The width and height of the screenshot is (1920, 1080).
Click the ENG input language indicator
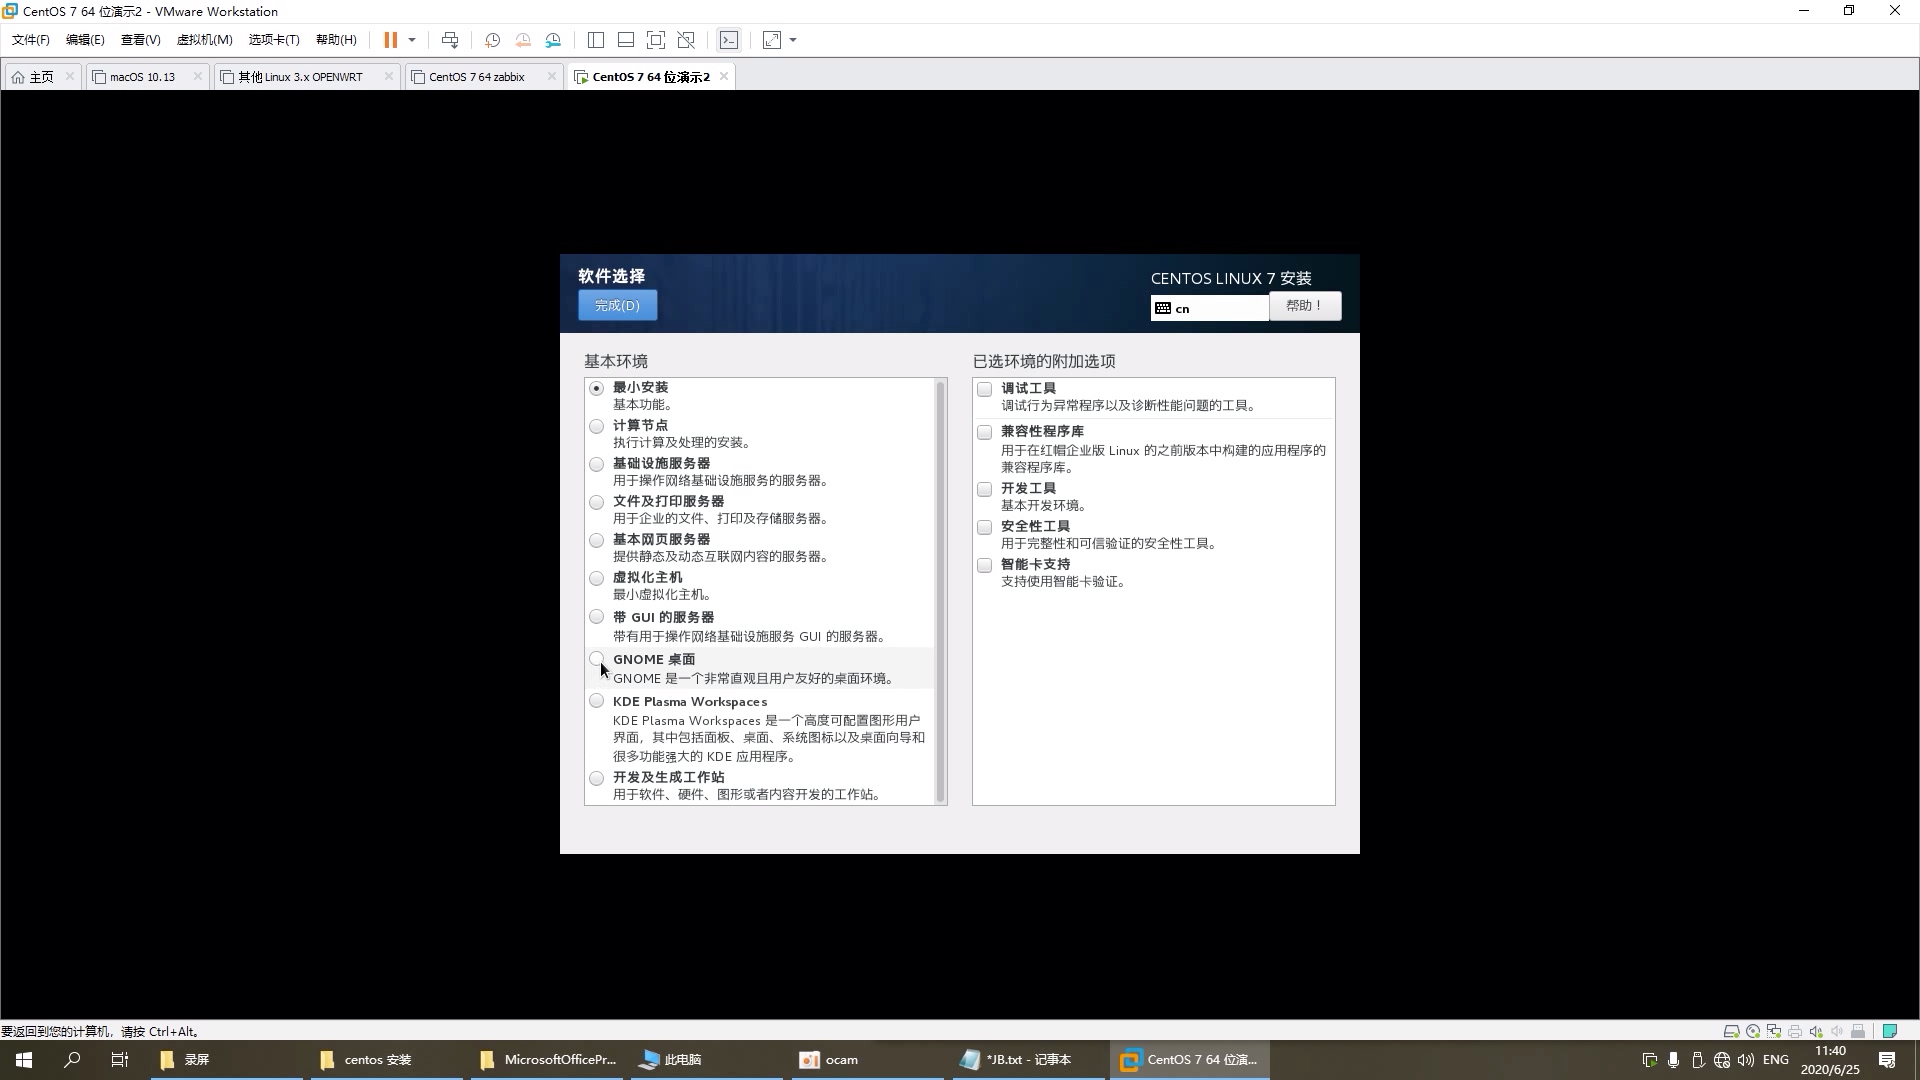pyautogui.click(x=1776, y=1060)
